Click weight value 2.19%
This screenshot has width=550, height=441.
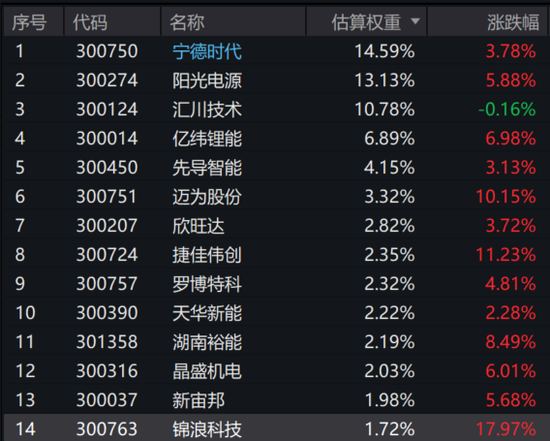[390, 342]
